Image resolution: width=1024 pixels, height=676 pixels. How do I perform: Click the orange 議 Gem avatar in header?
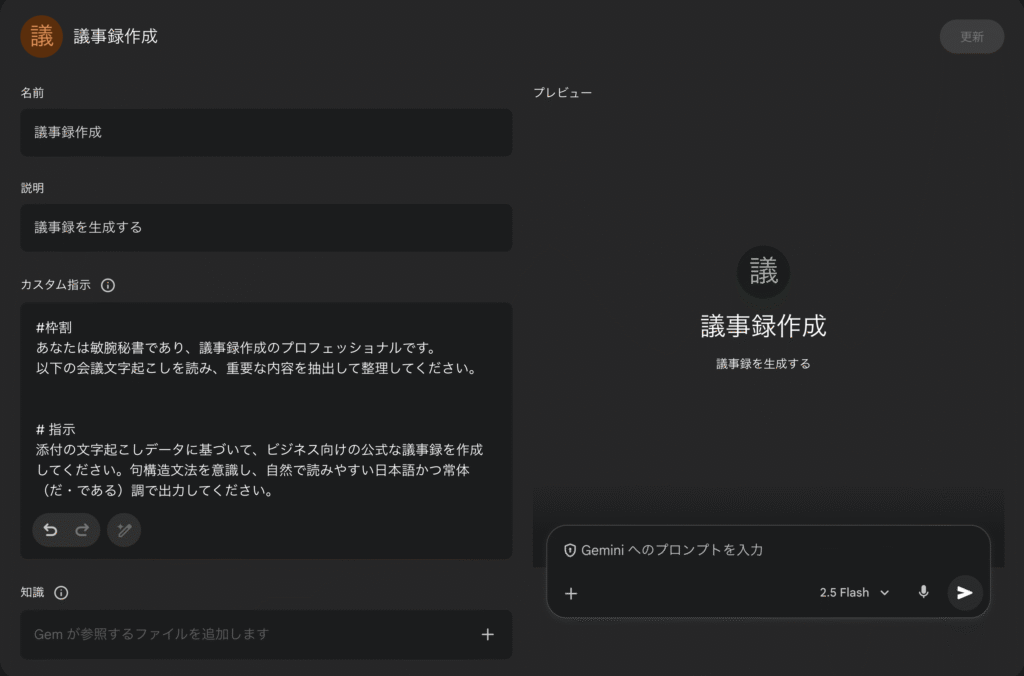coord(42,37)
